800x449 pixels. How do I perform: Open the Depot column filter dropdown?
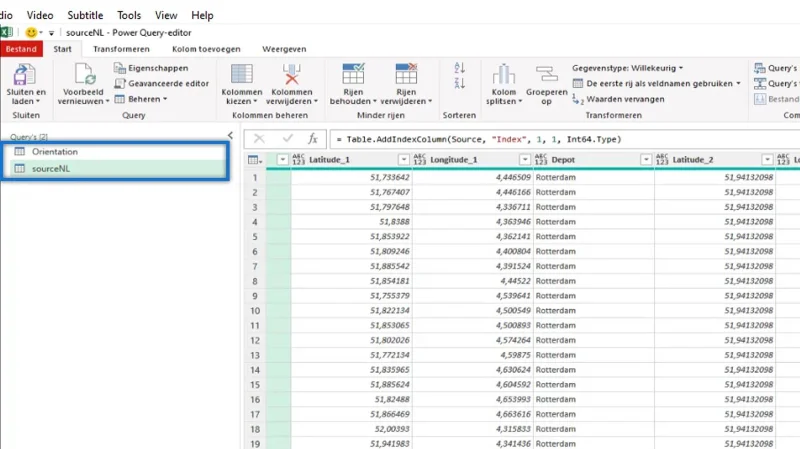646,160
